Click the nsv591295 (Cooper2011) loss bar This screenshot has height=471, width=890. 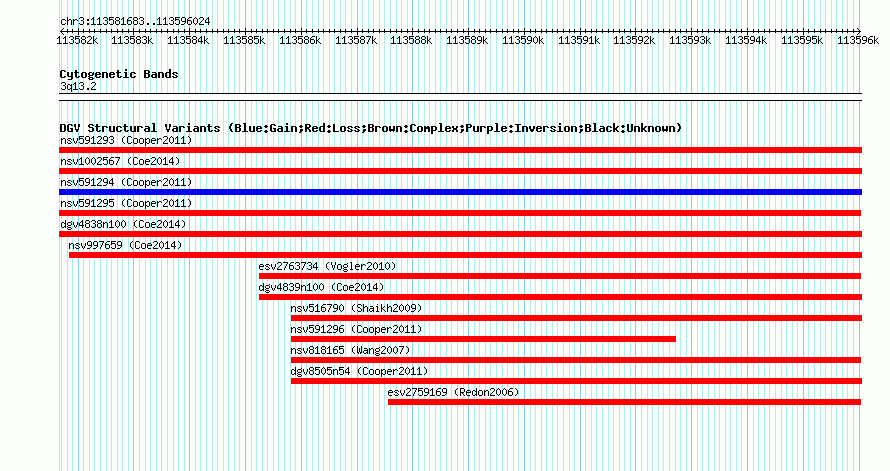[x=460, y=213]
